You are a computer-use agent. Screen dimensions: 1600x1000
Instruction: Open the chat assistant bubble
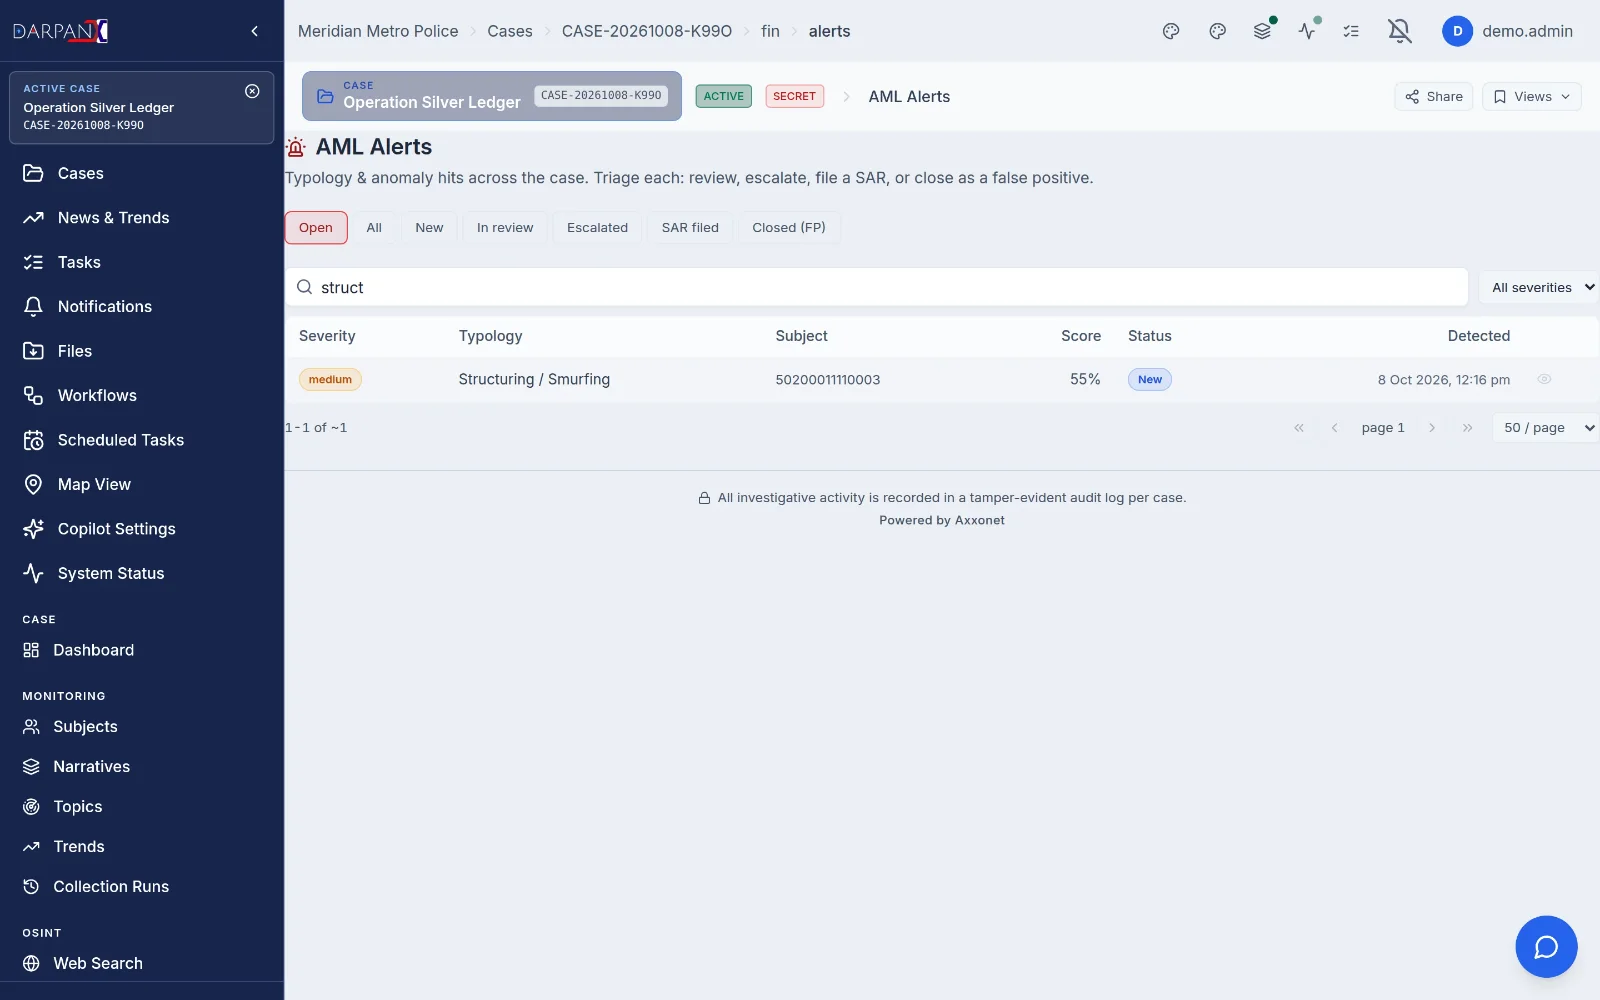pos(1546,946)
